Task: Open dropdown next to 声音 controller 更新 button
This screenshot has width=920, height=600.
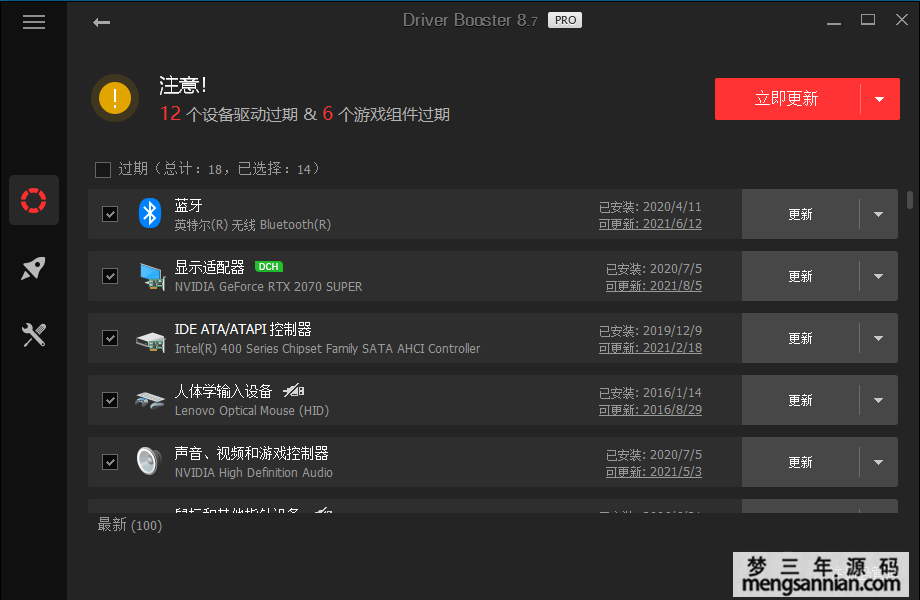Action: pyautogui.click(x=878, y=462)
